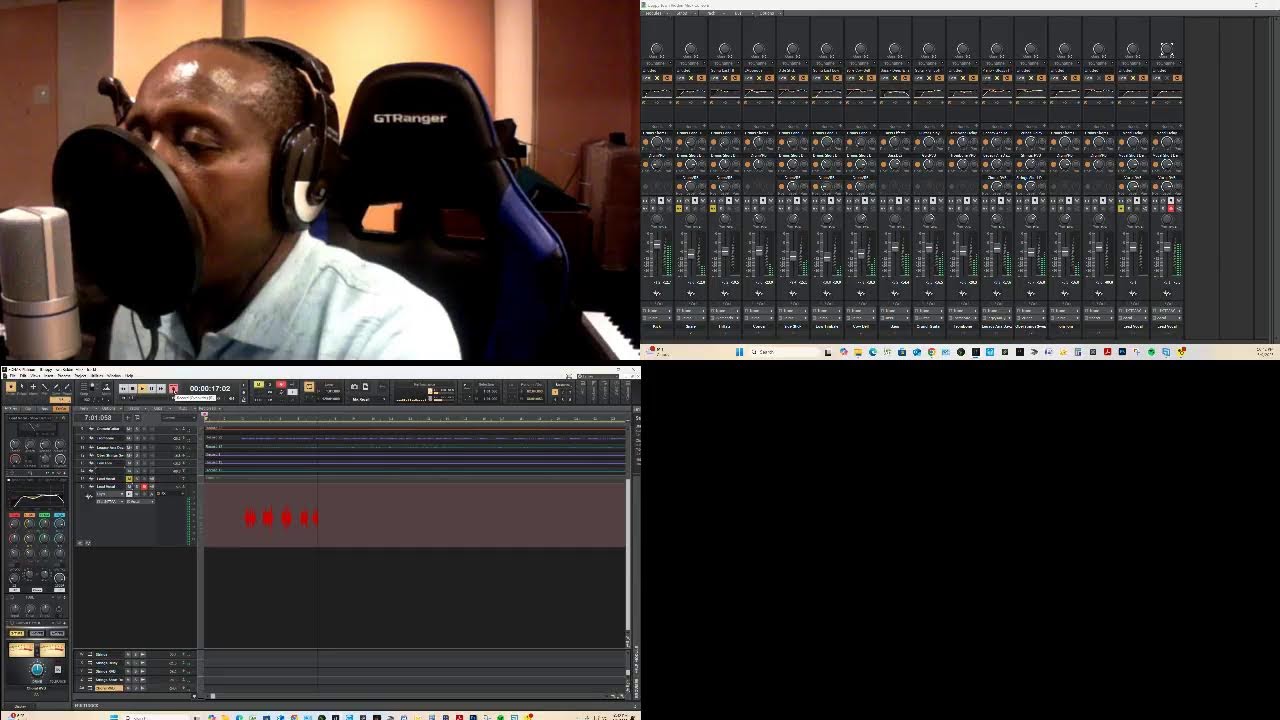Toggle global Mute in Mix module
The width and height of the screenshot is (1280, 720).
click(259, 384)
